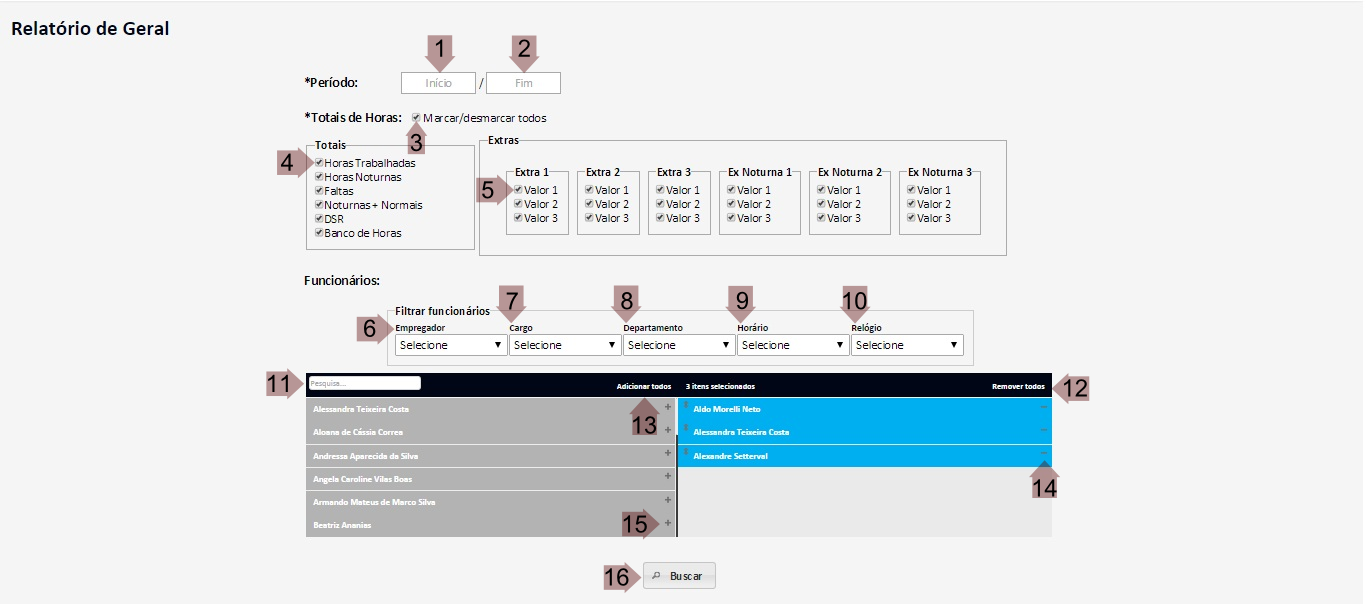
Task: Add Alessandra Teixeira Costa with plus icon
Action: (668, 407)
